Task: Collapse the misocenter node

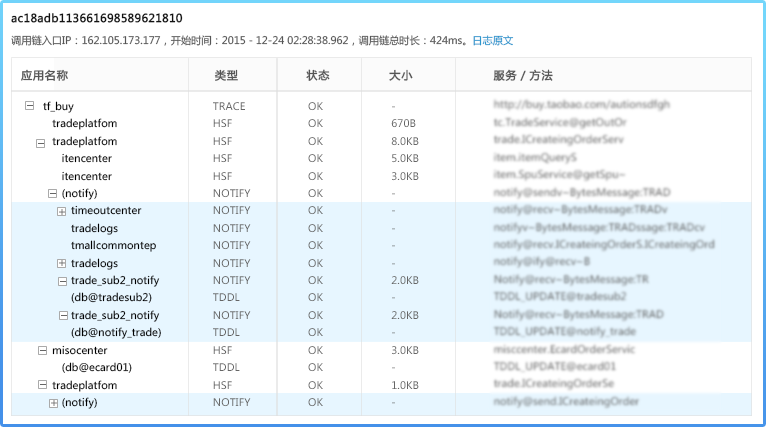Action: pos(42,350)
